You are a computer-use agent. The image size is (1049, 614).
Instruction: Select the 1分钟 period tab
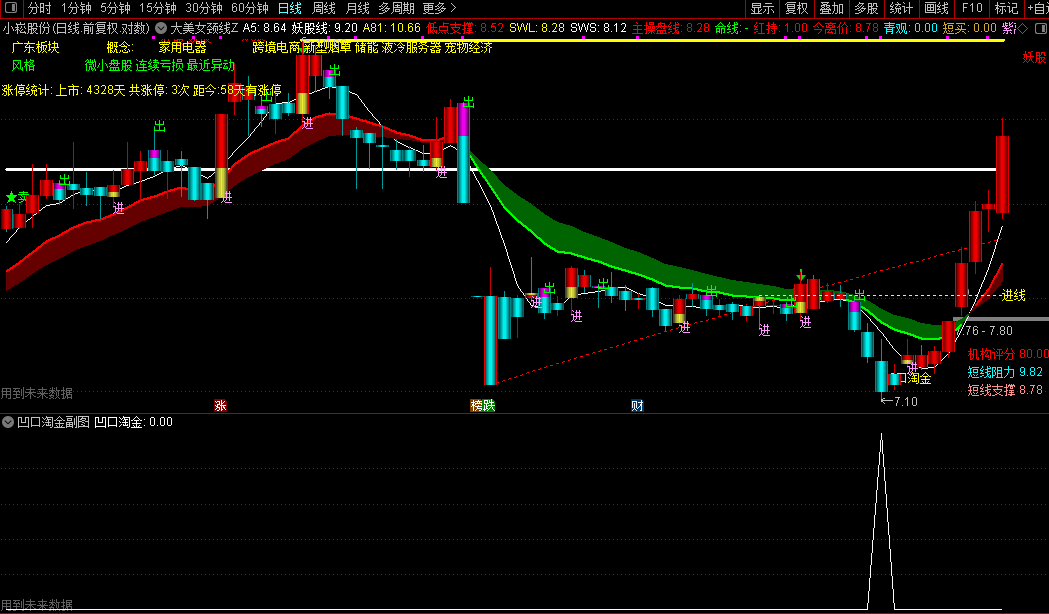tap(76, 8)
